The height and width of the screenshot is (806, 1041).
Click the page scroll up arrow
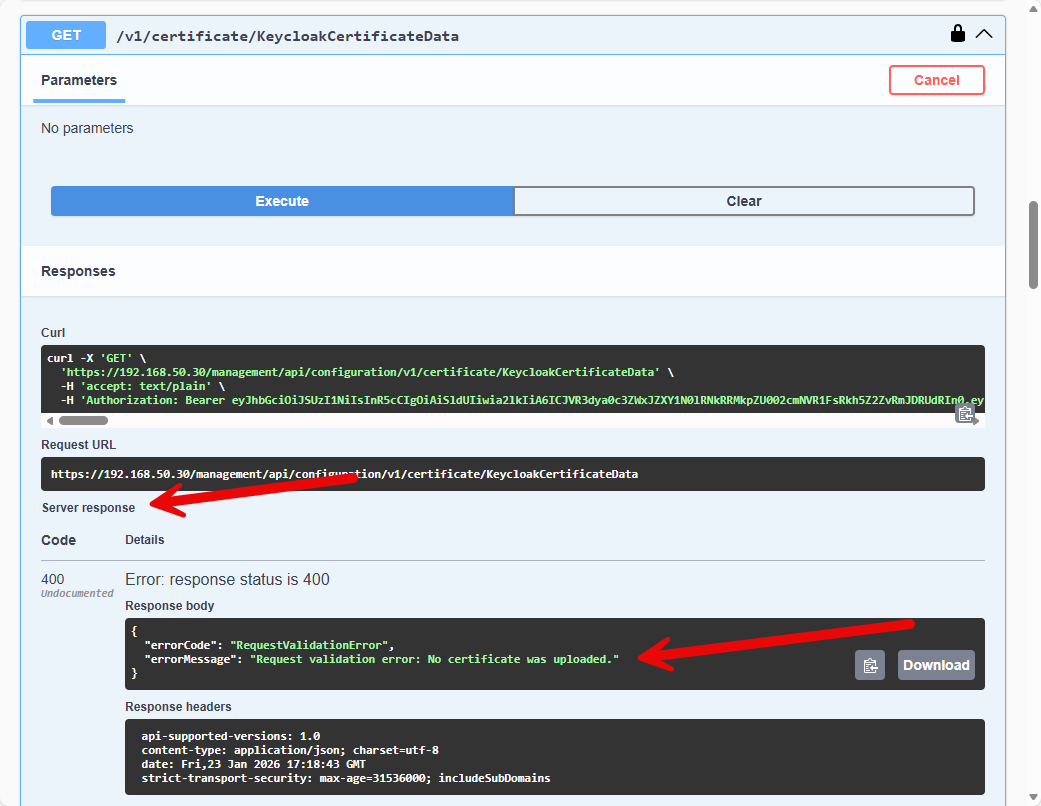[1033, 8]
